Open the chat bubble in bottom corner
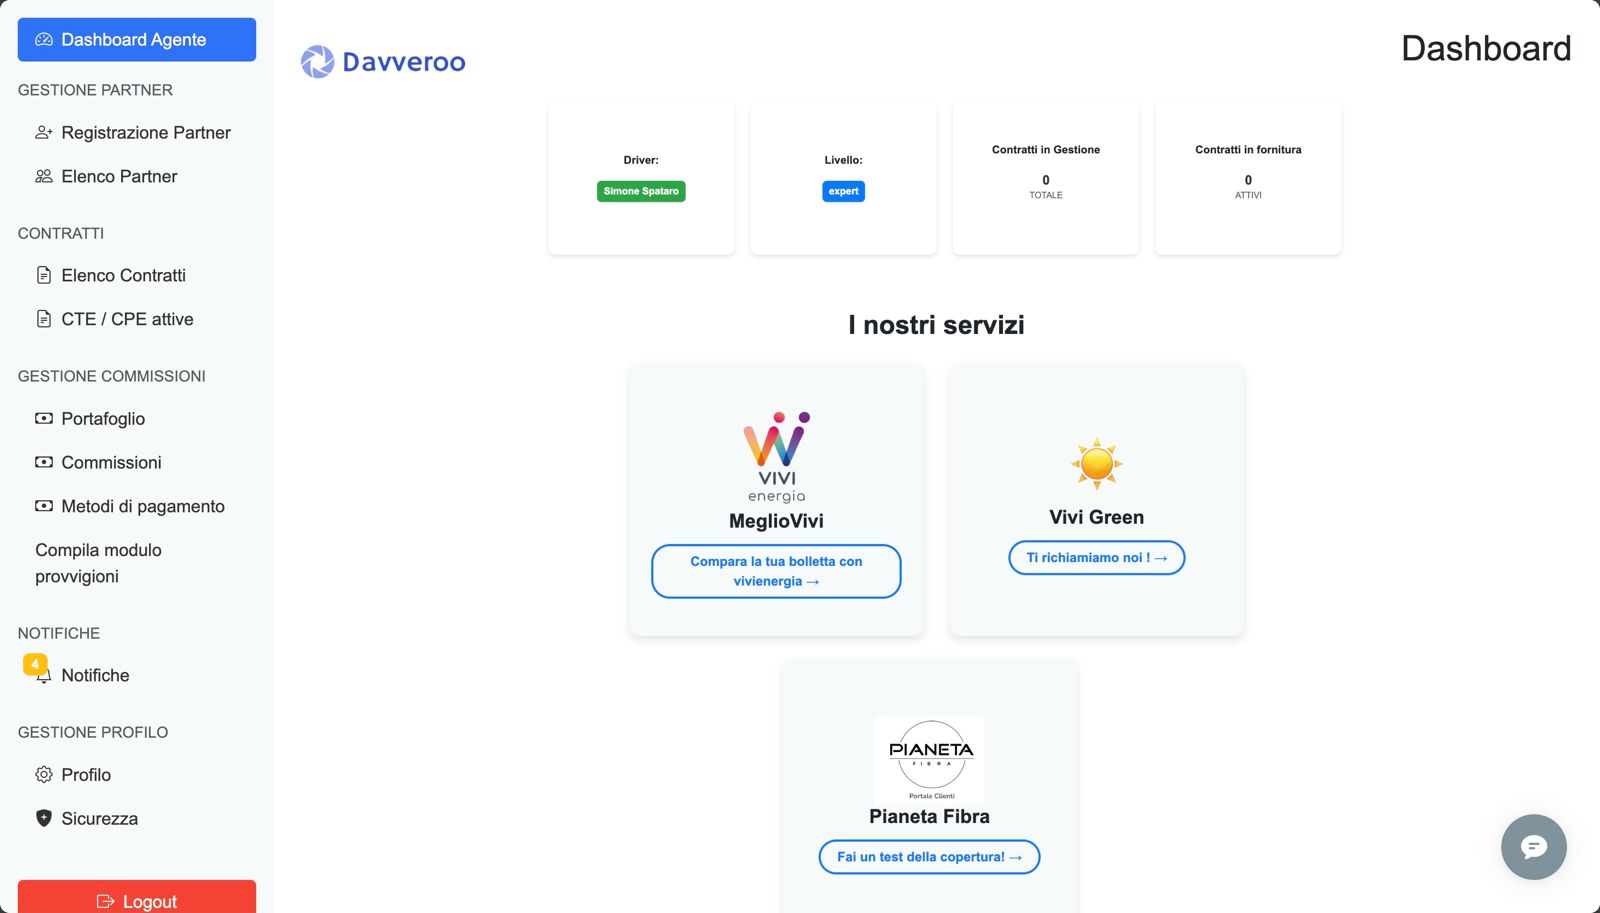 (x=1533, y=847)
